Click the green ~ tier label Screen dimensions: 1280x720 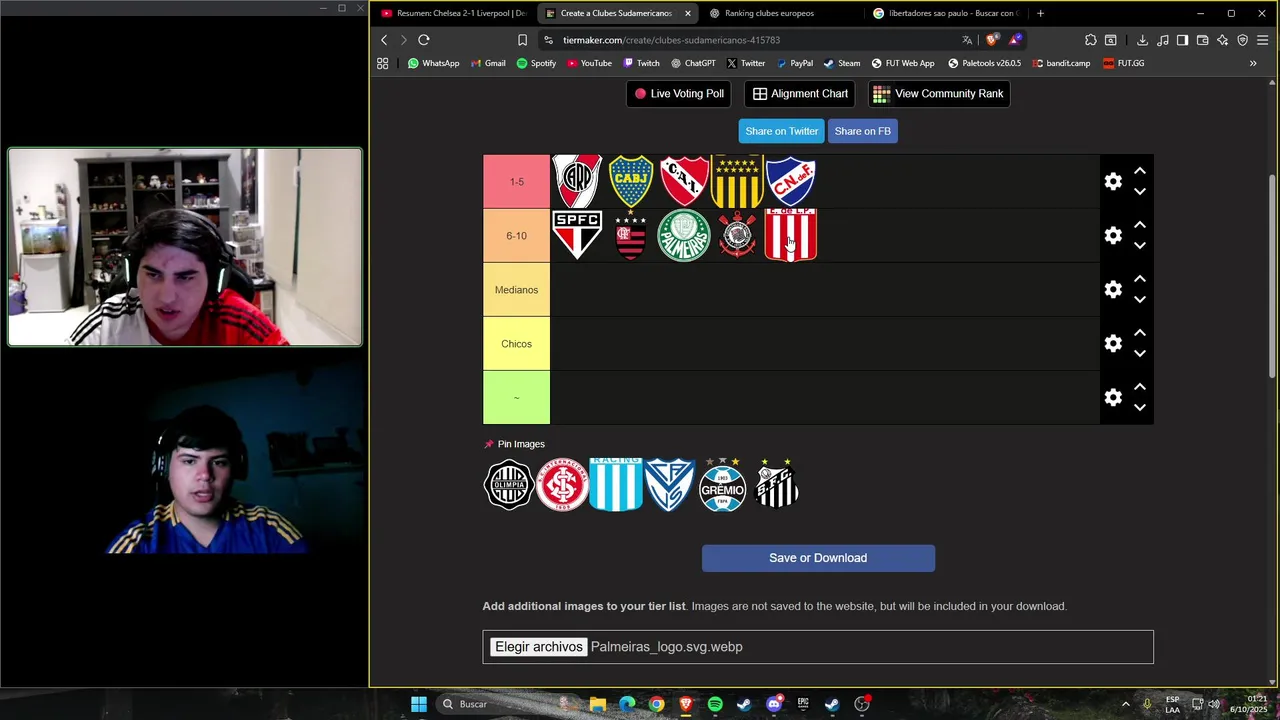516,397
